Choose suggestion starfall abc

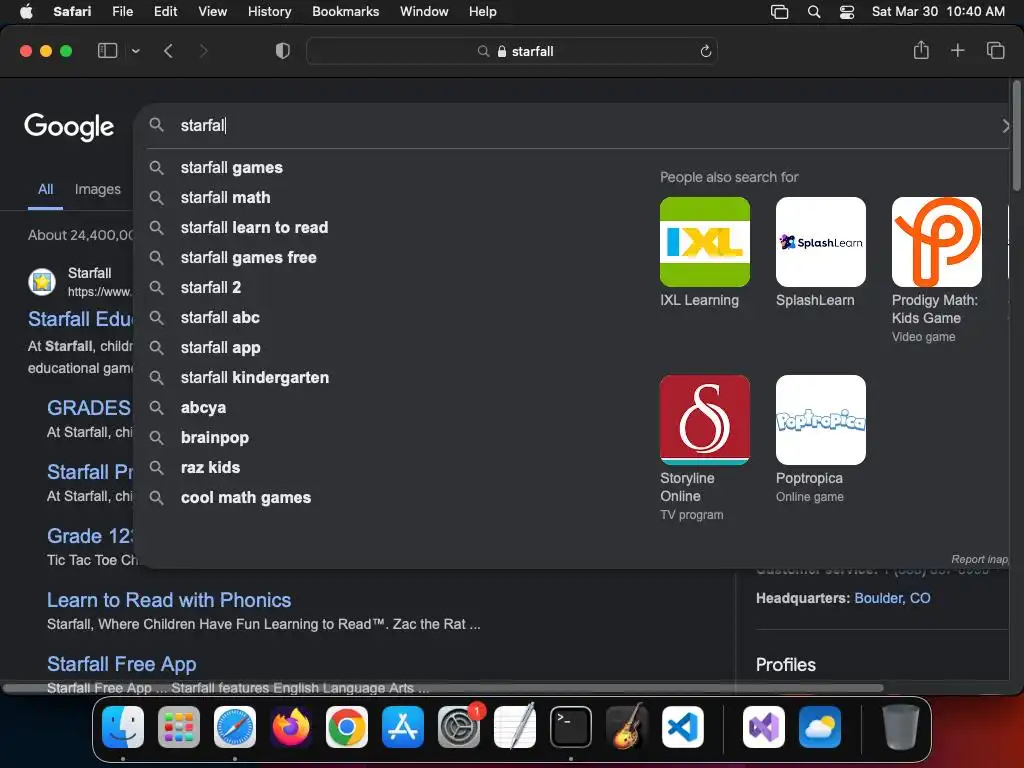coord(220,317)
